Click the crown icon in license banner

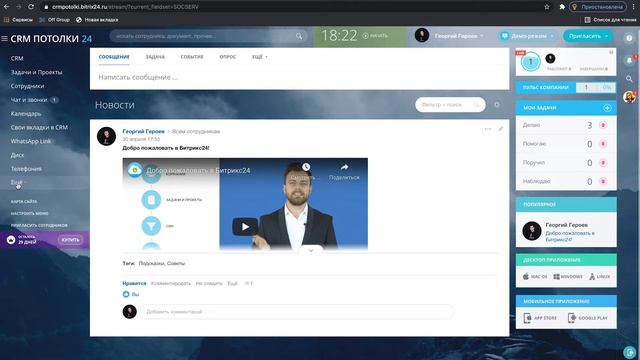coord(11,240)
